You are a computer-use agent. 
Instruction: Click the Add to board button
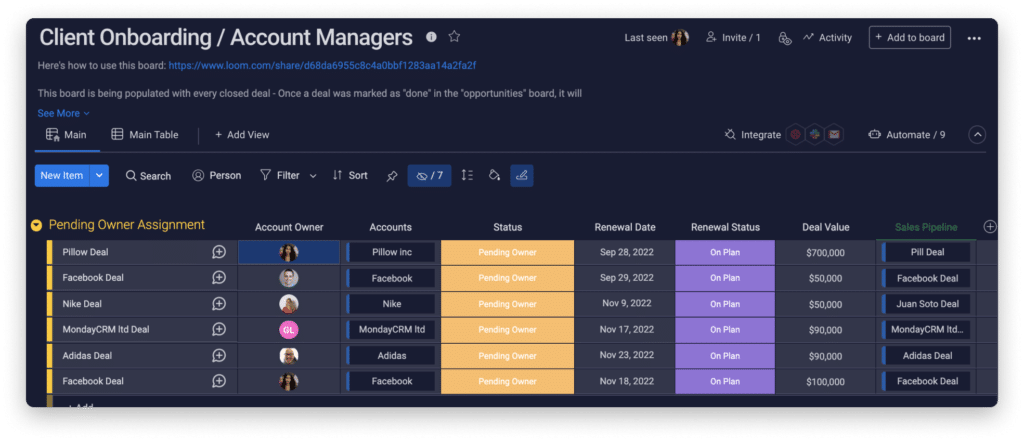[x=909, y=37]
